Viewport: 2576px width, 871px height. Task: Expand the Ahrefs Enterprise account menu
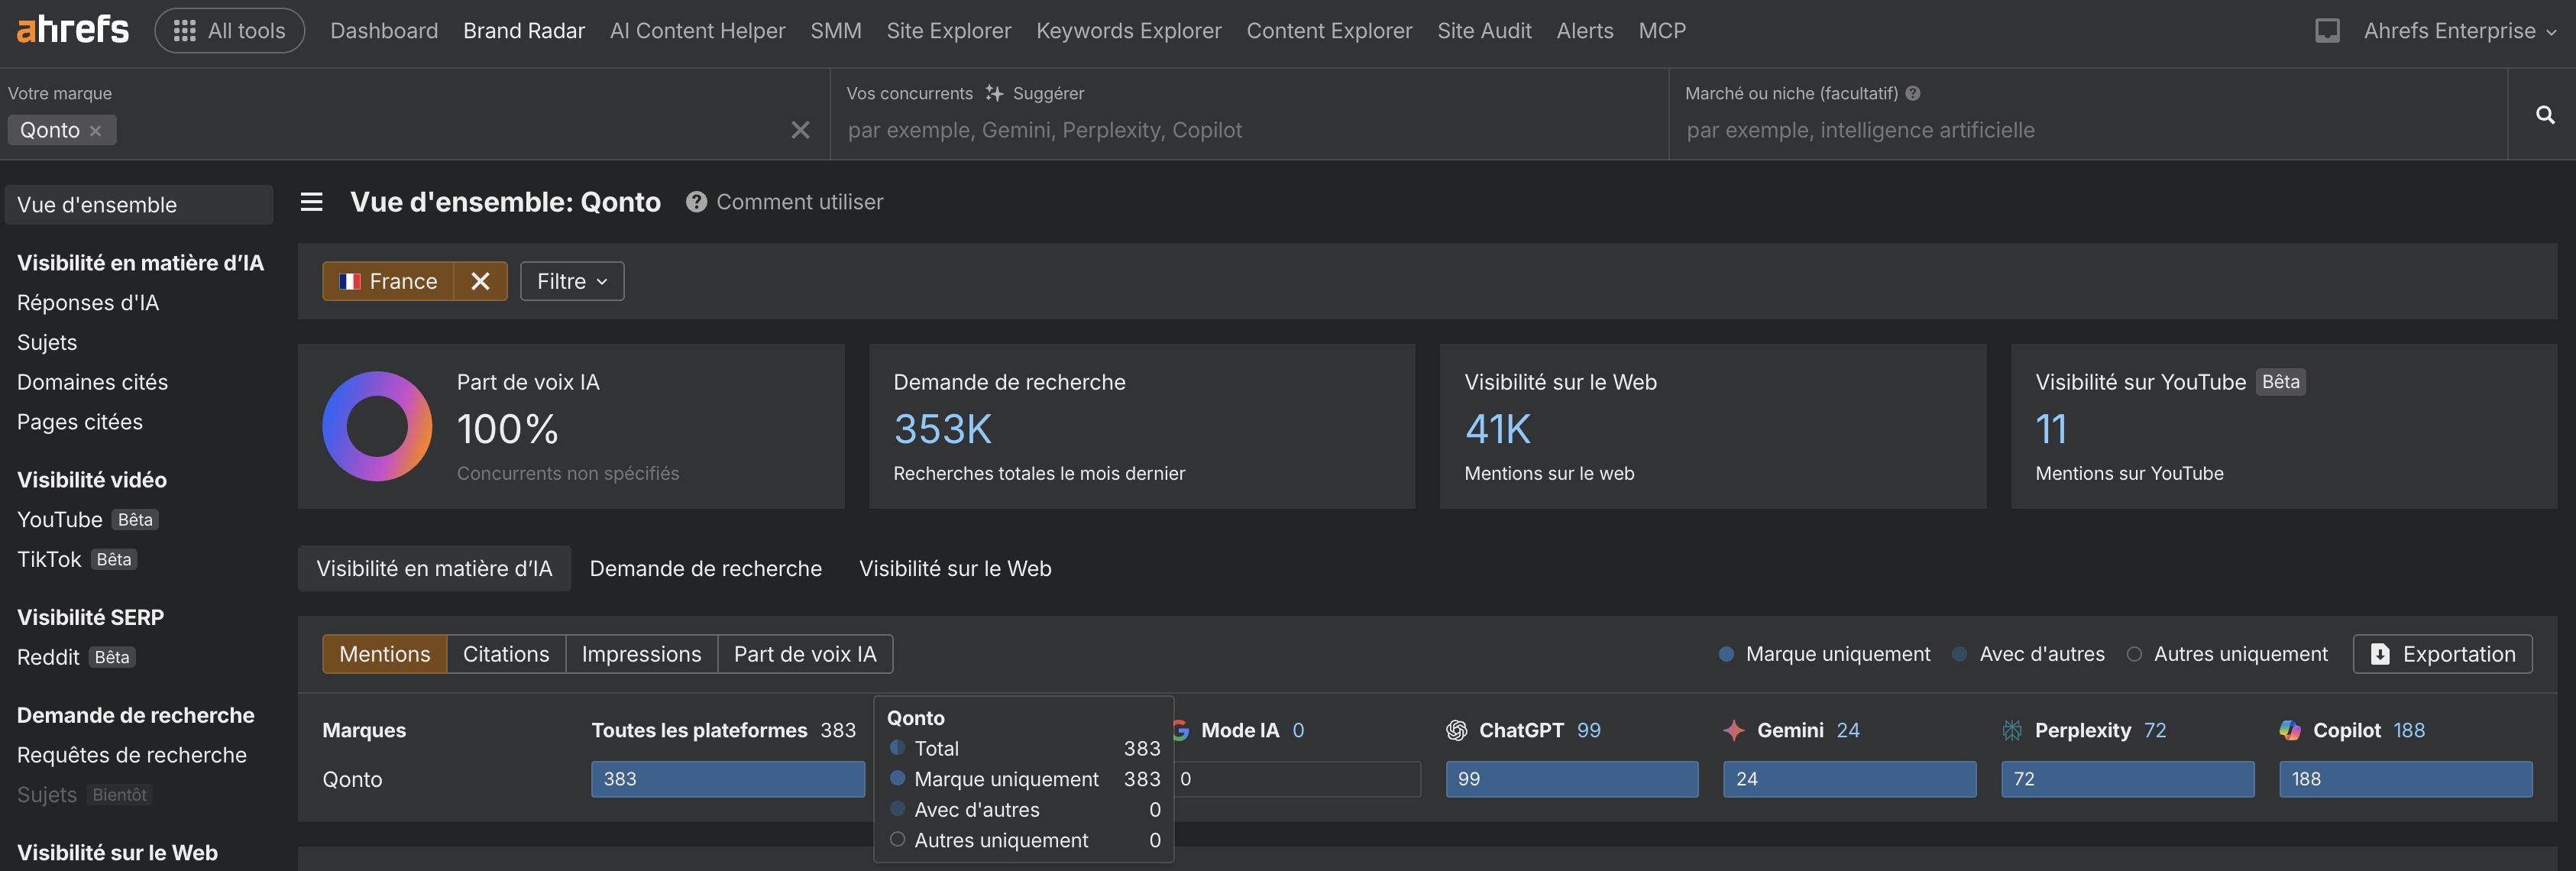tap(2459, 31)
